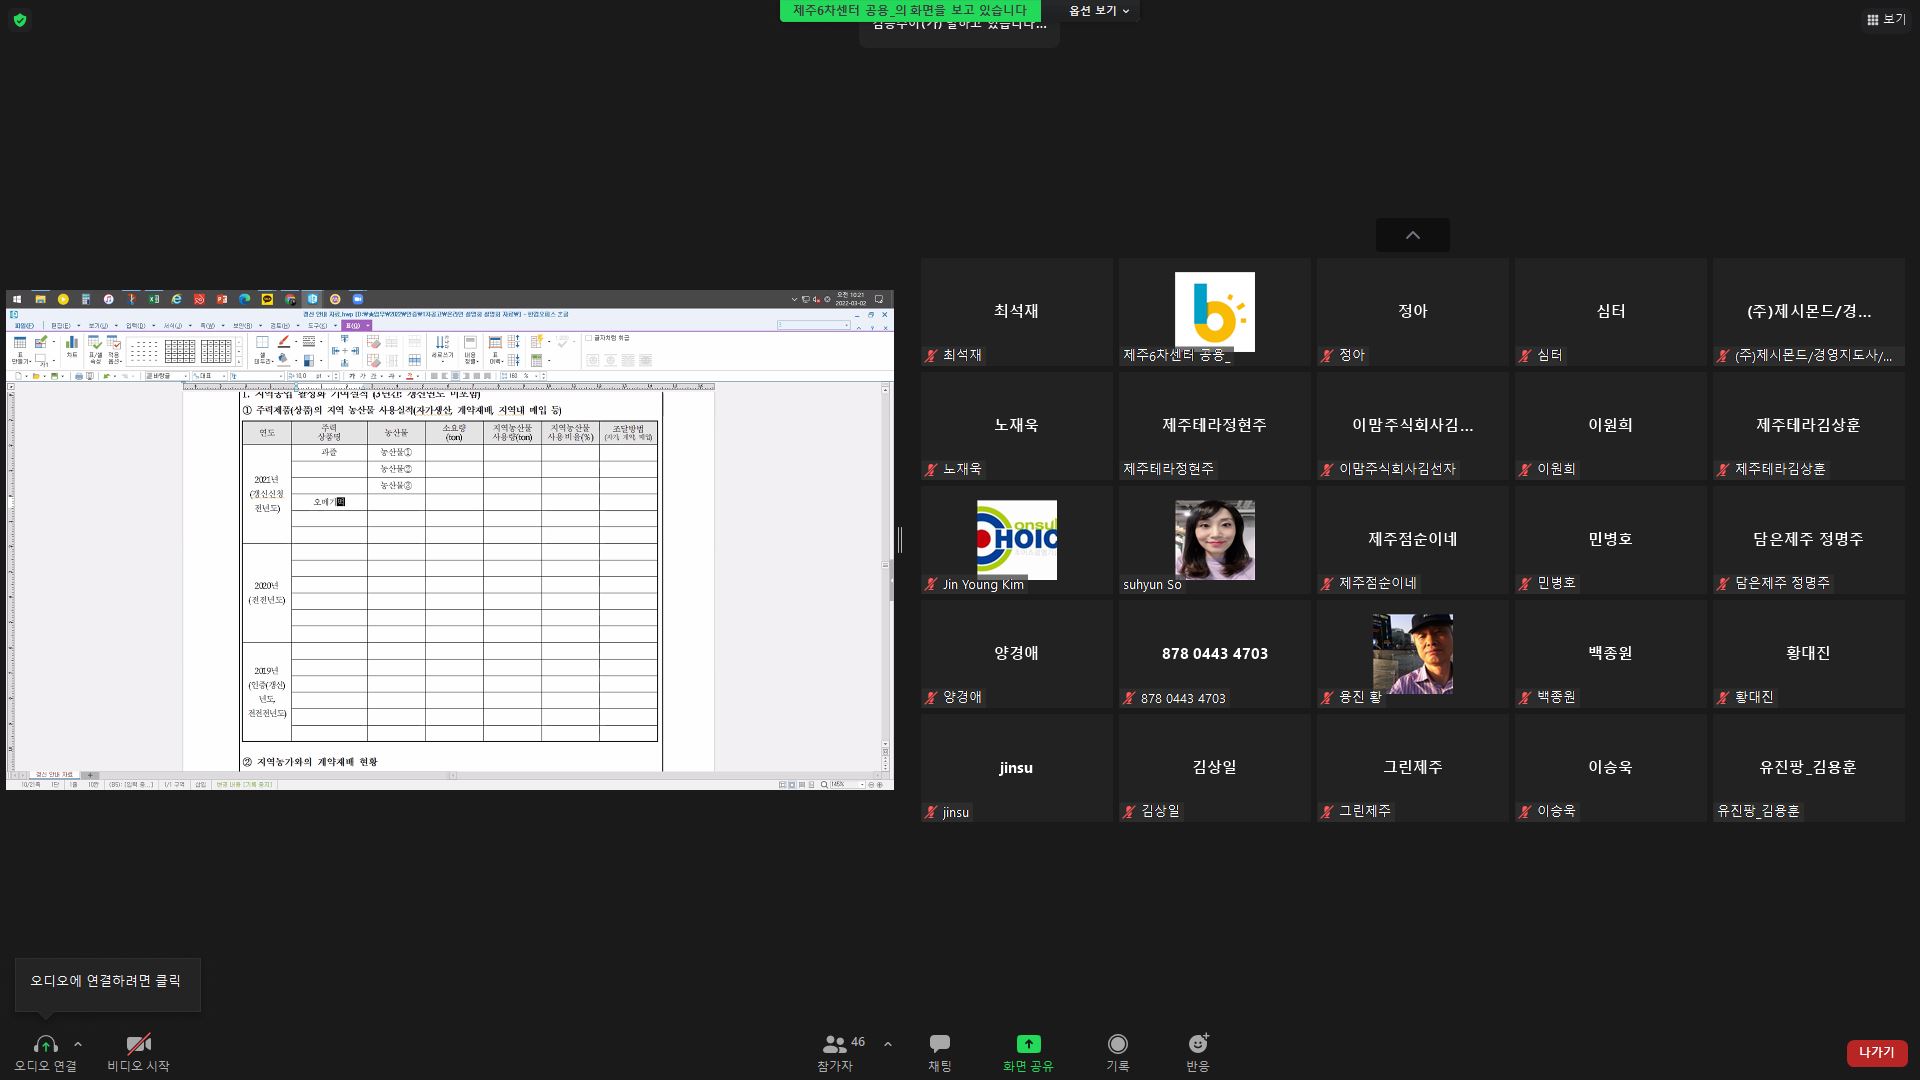The width and height of the screenshot is (1920, 1080).
Task: Click the Record icon
Action: pyautogui.click(x=1117, y=1044)
